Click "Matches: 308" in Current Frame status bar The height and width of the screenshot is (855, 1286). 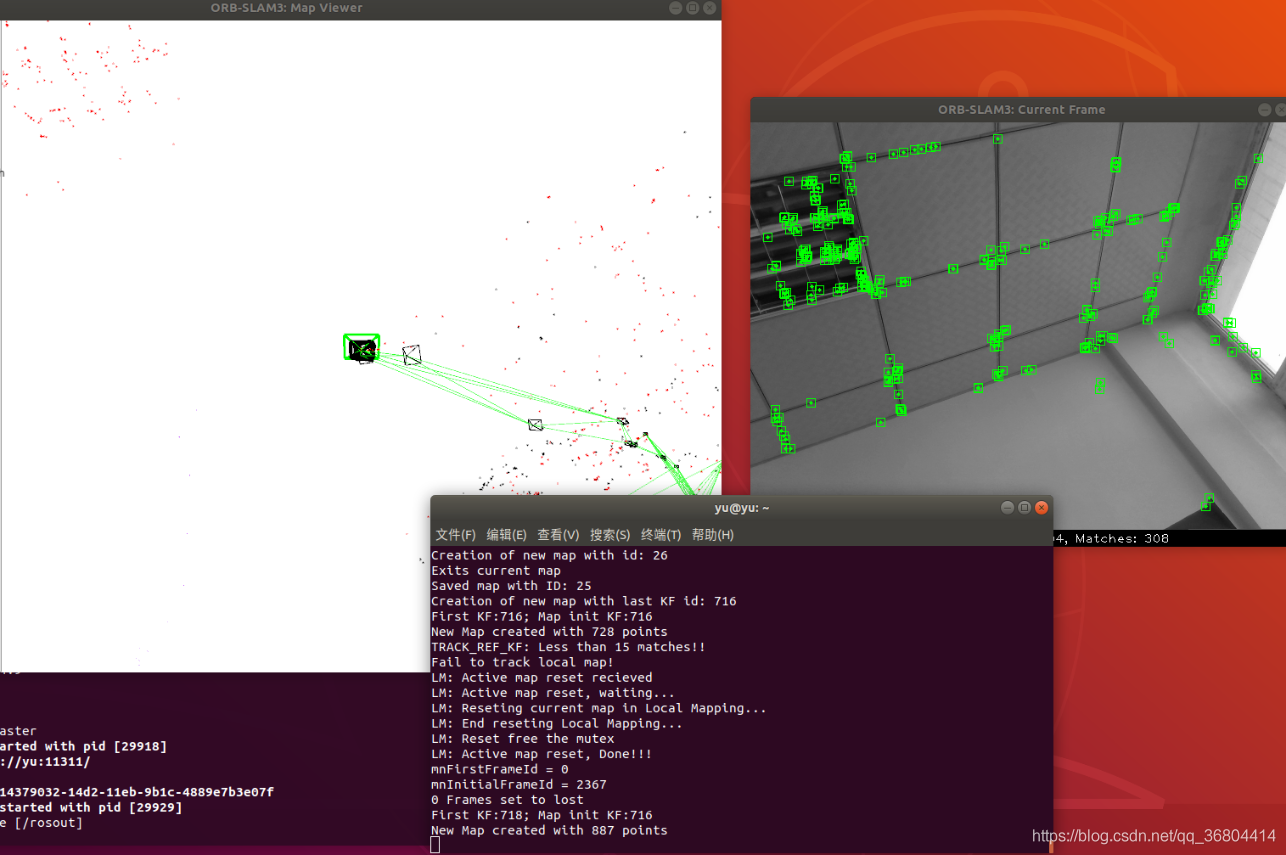coord(1124,538)
